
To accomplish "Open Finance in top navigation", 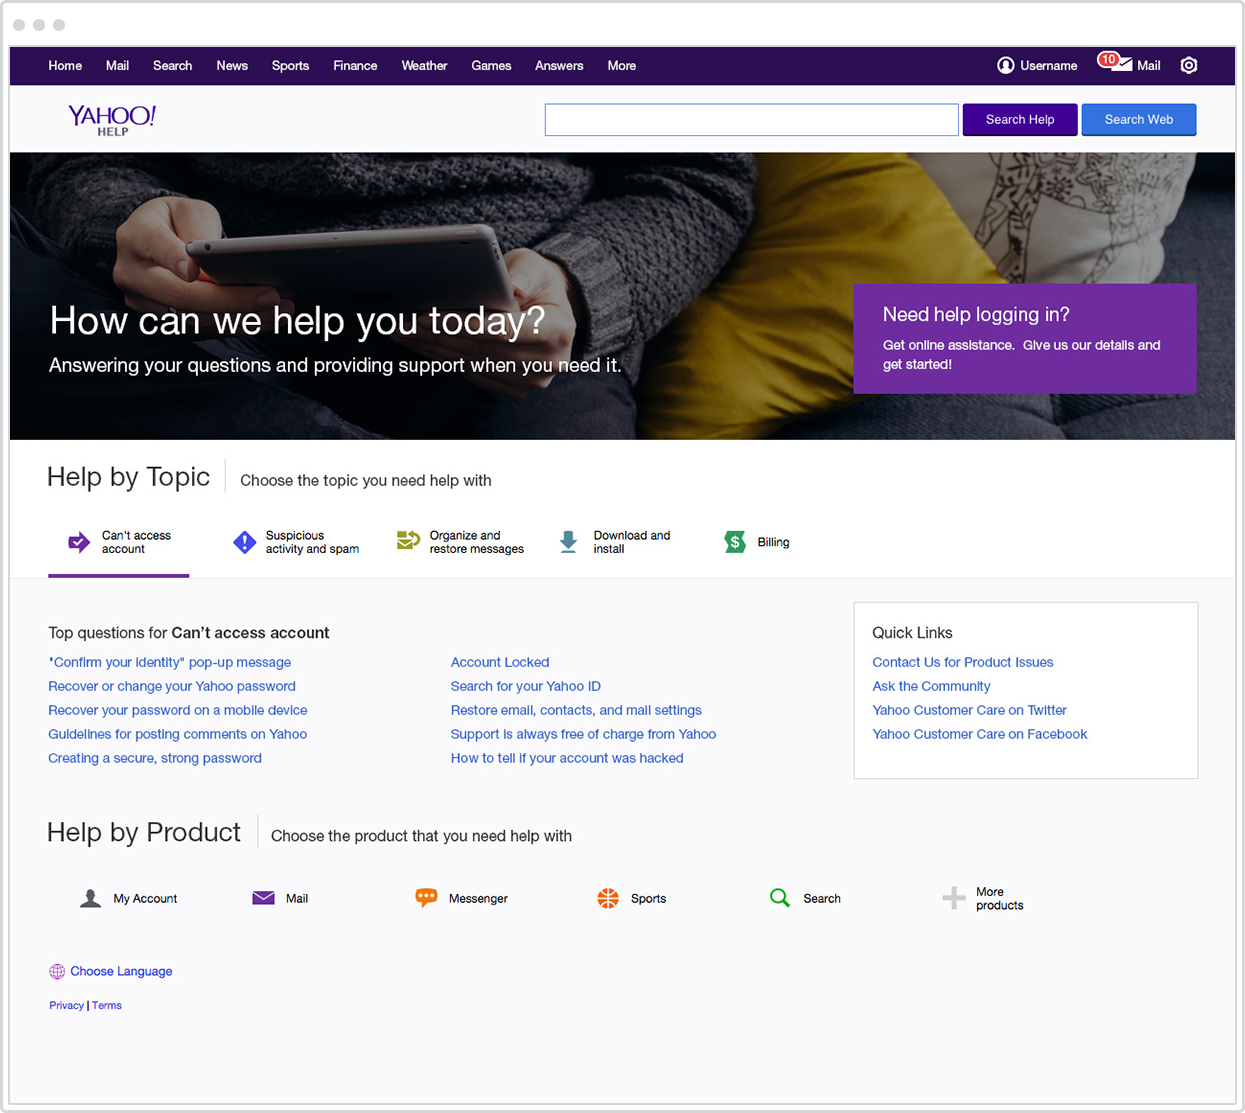I will tap(355, 66).
